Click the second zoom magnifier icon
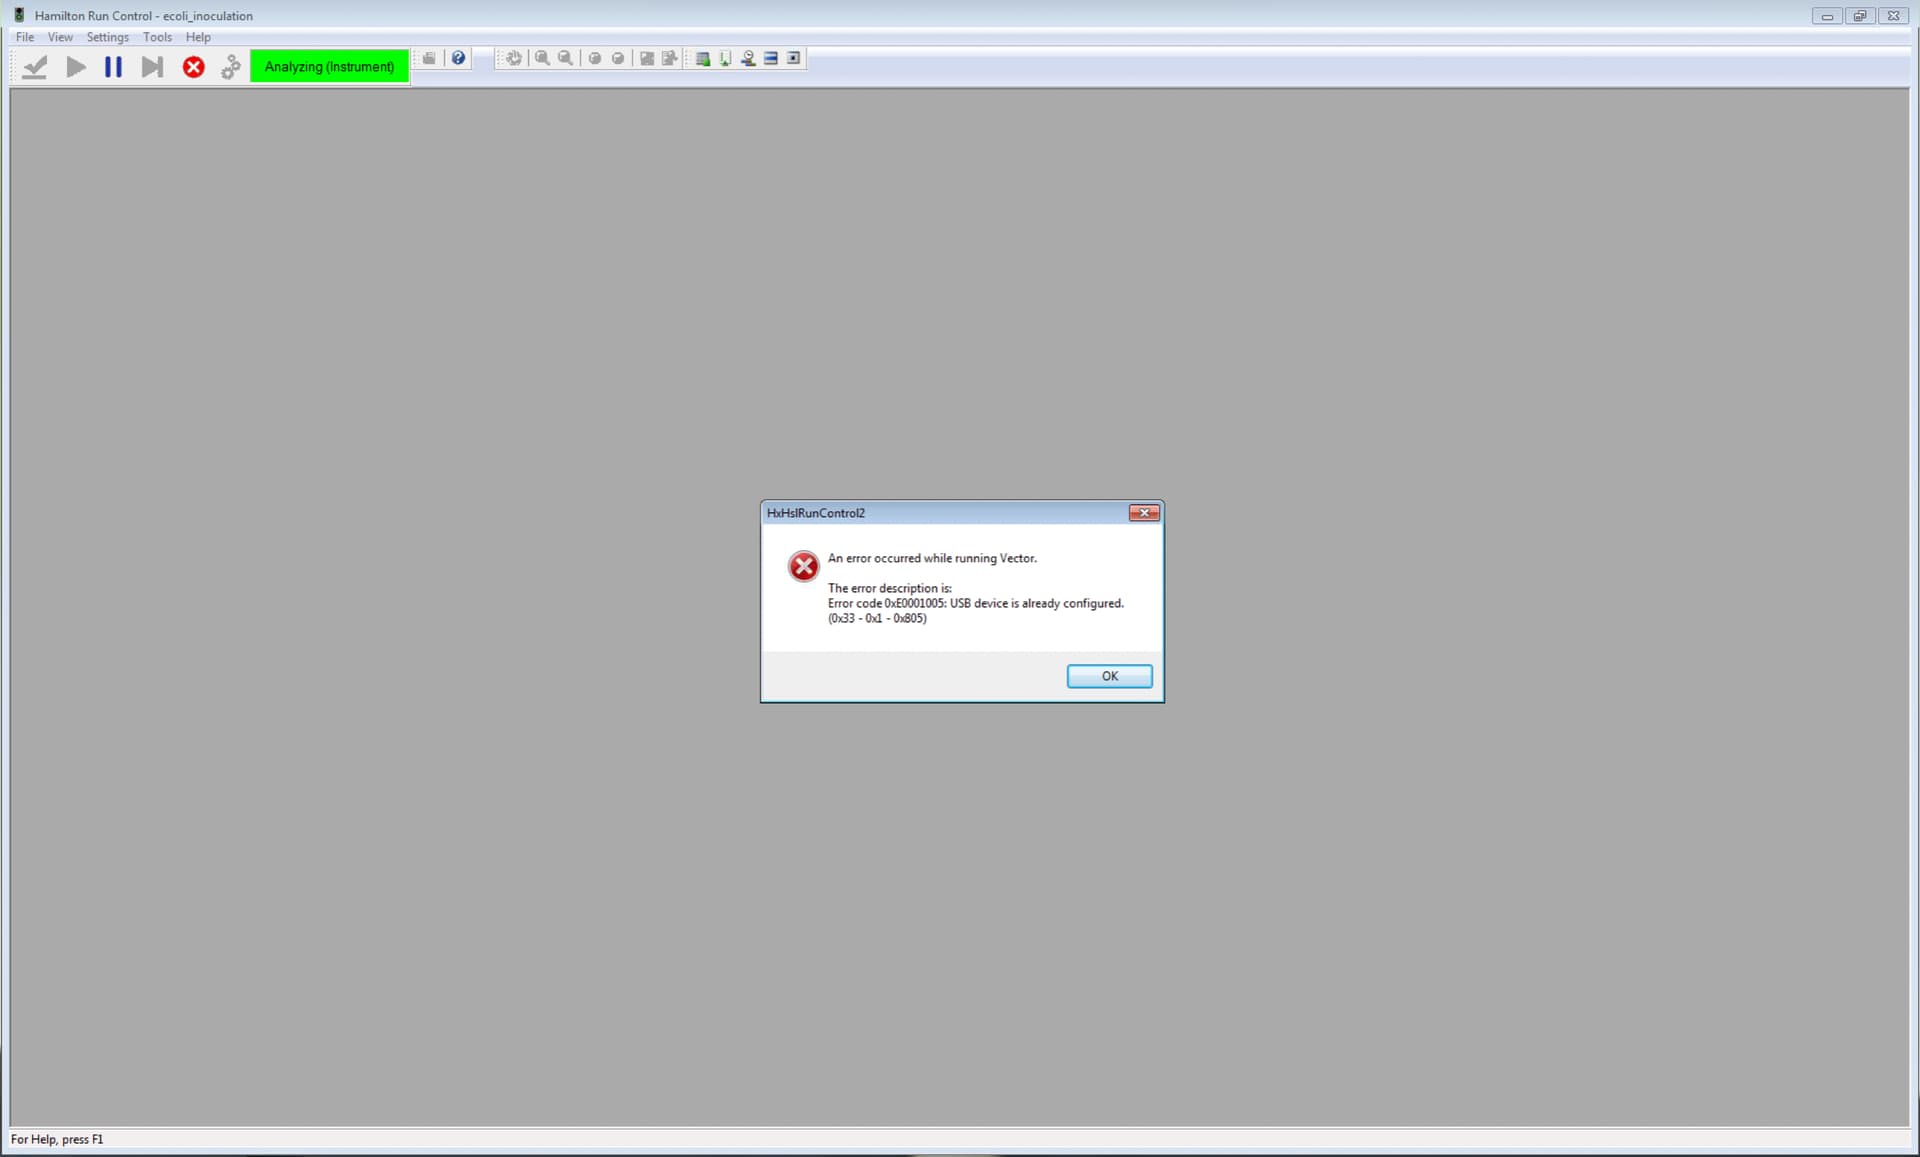The width and height of the screenshot is (1920, 1157). click(565, 58)
